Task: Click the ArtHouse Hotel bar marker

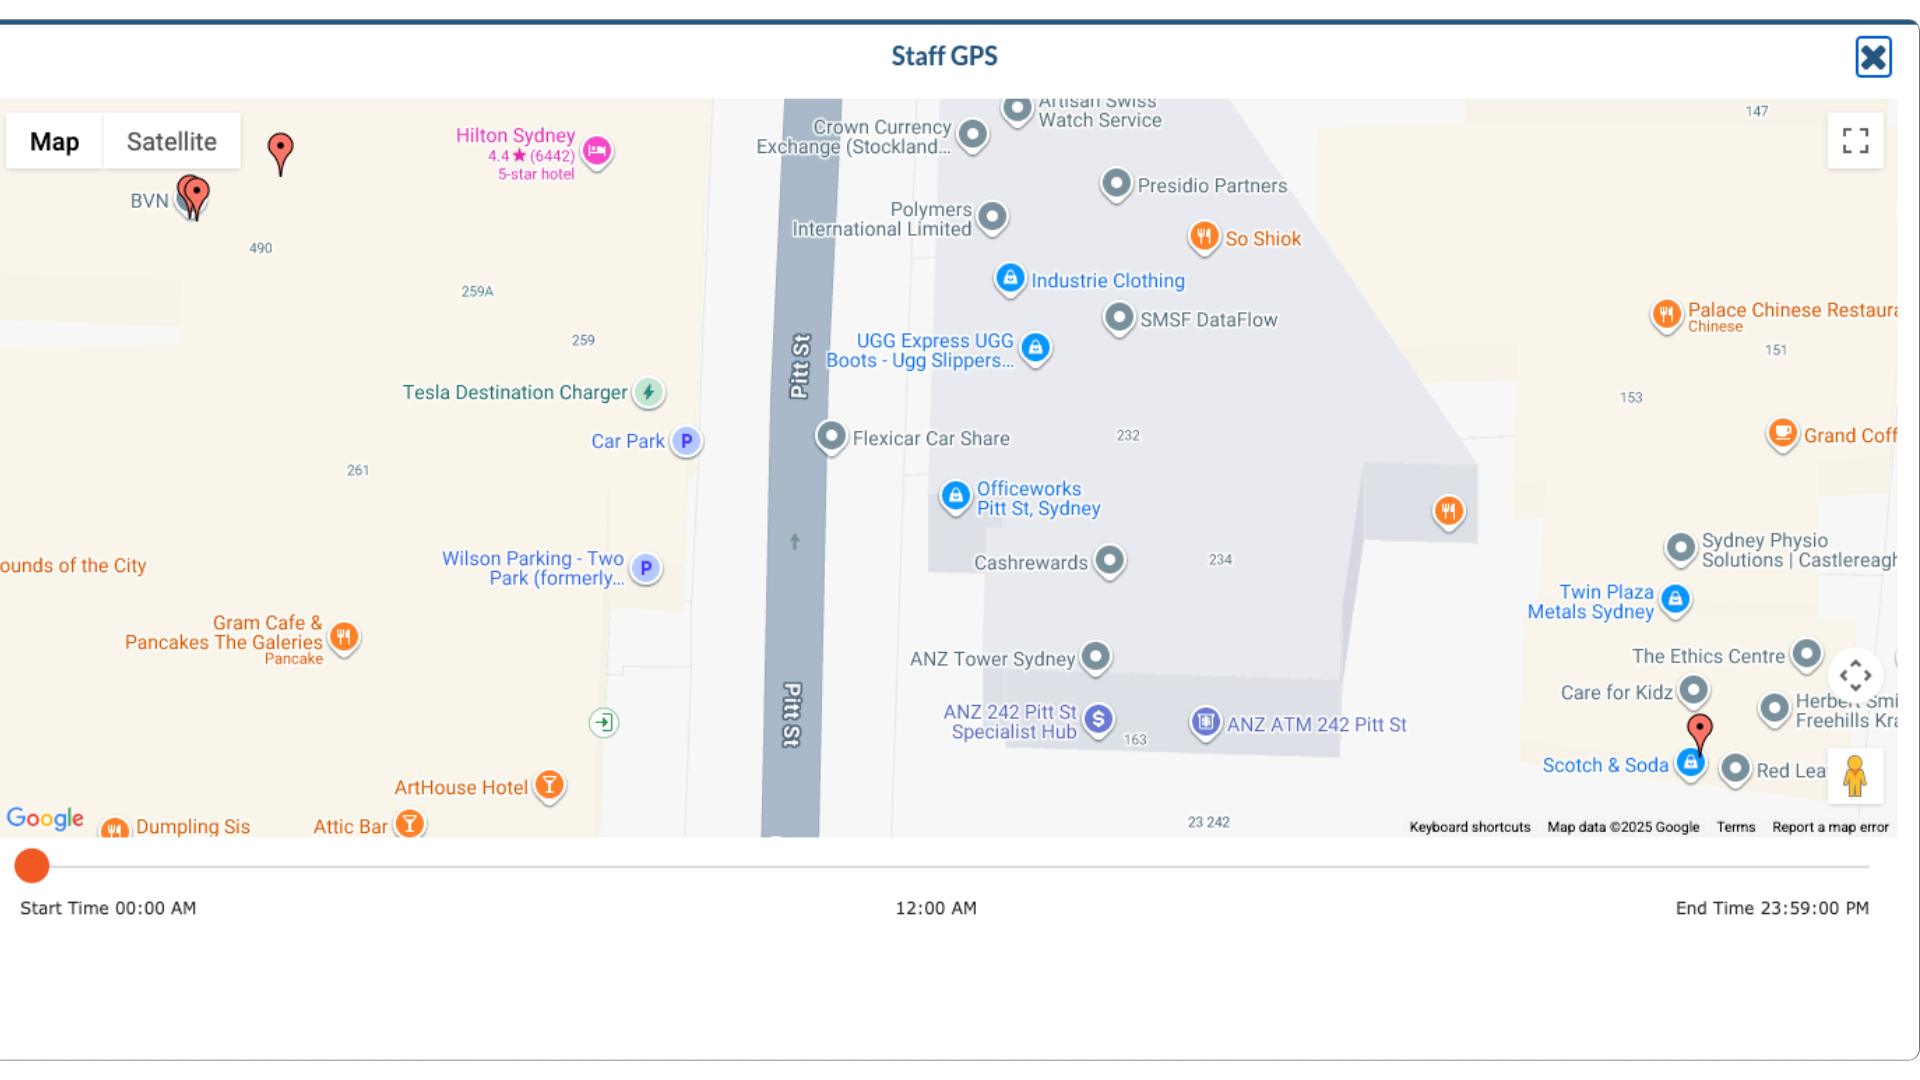Action: click(549, 786)
